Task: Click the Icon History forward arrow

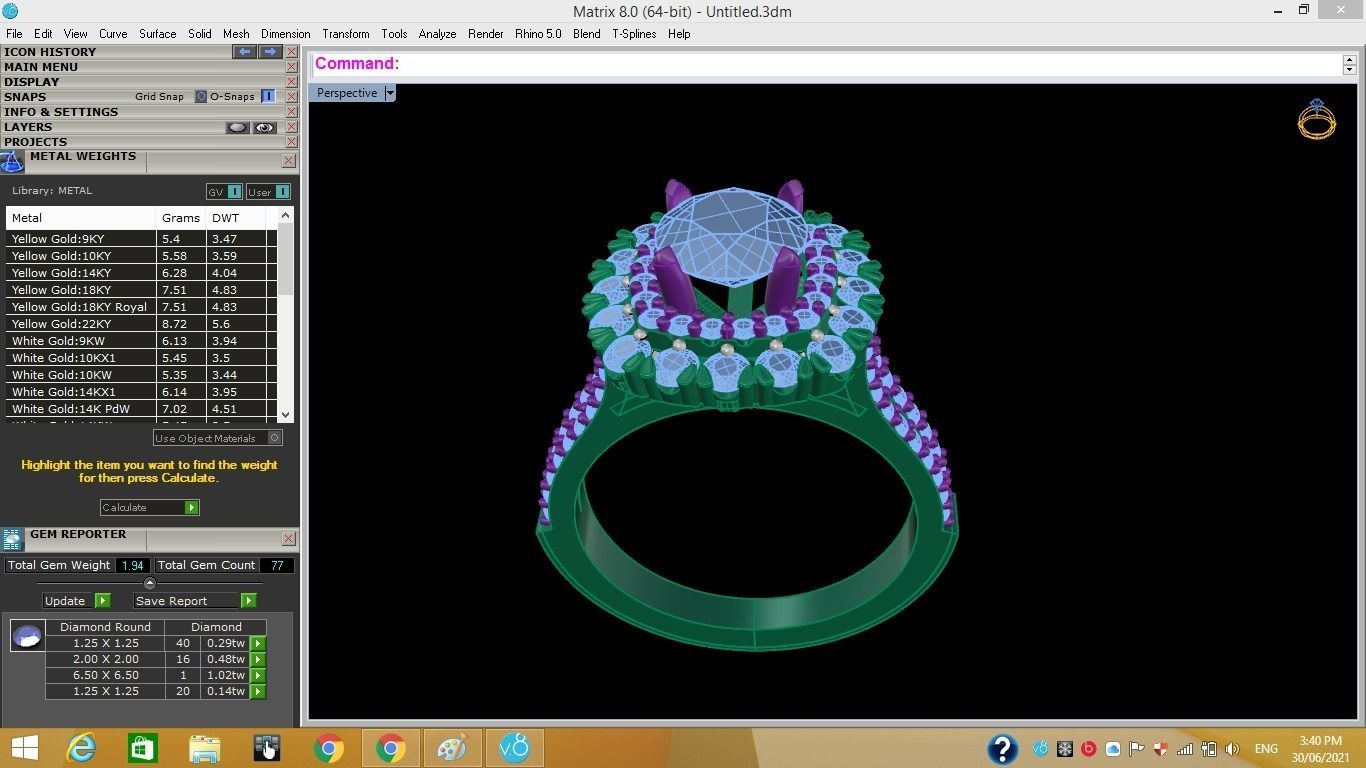Action: [270, 52]
